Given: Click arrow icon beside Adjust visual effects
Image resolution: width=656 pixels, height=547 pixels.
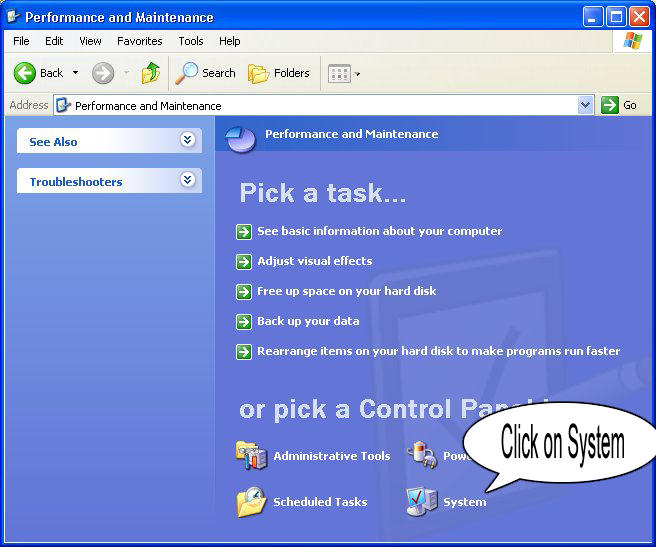Looking at the screenshot, I should (x=244, y=262).
